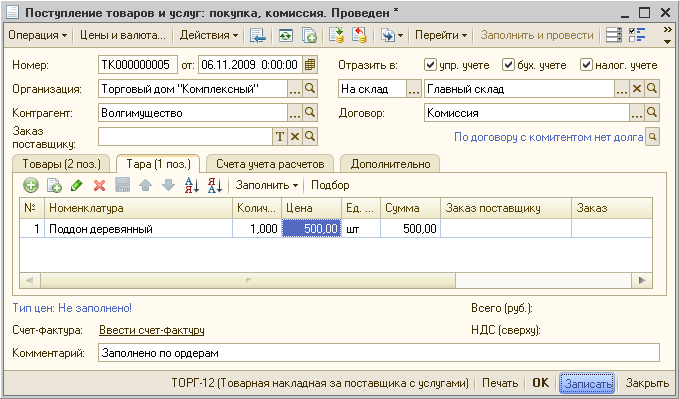Screen dimensions: 679x399
Task: Toggle упр. учете checkbox
Action: pyautogui.click(x=430, y=65)
